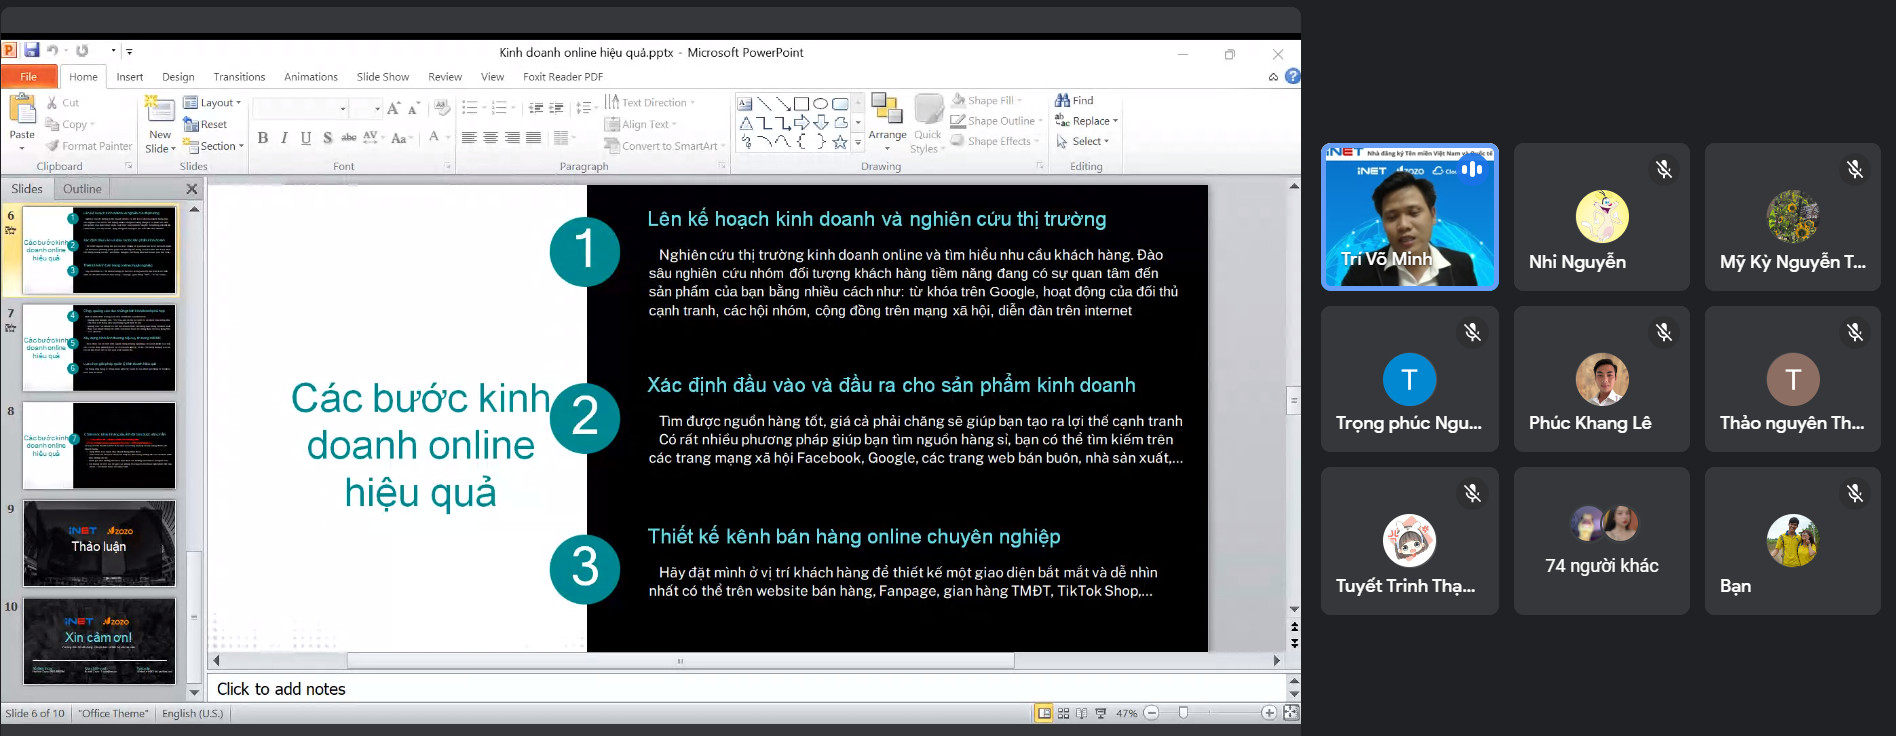The width and height of the screenshot is (1896, 736).
Task: Click the New Slide icon
Action: click(x=158, y=108)
